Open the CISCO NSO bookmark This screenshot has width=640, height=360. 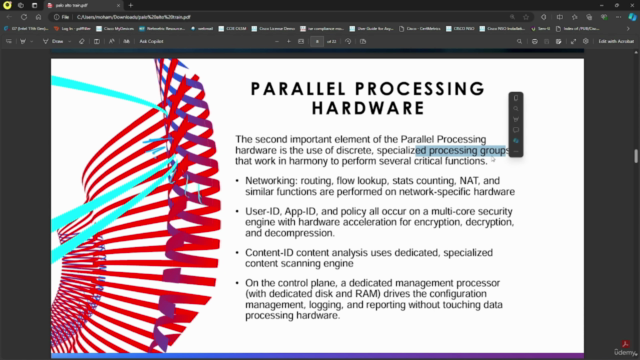pos(460,29)
